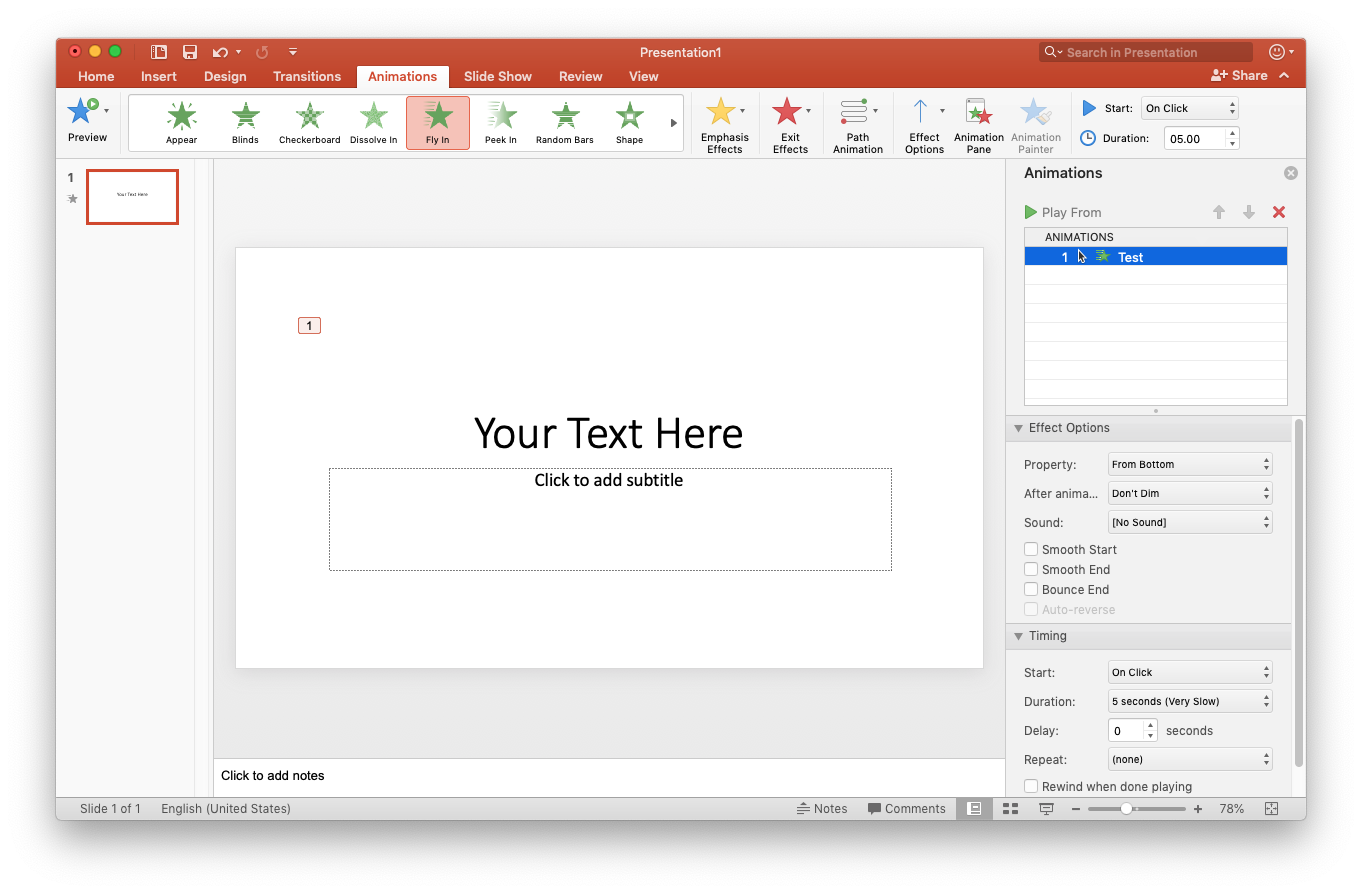Toggle the Animation Pane button

(x=979, y=125)
